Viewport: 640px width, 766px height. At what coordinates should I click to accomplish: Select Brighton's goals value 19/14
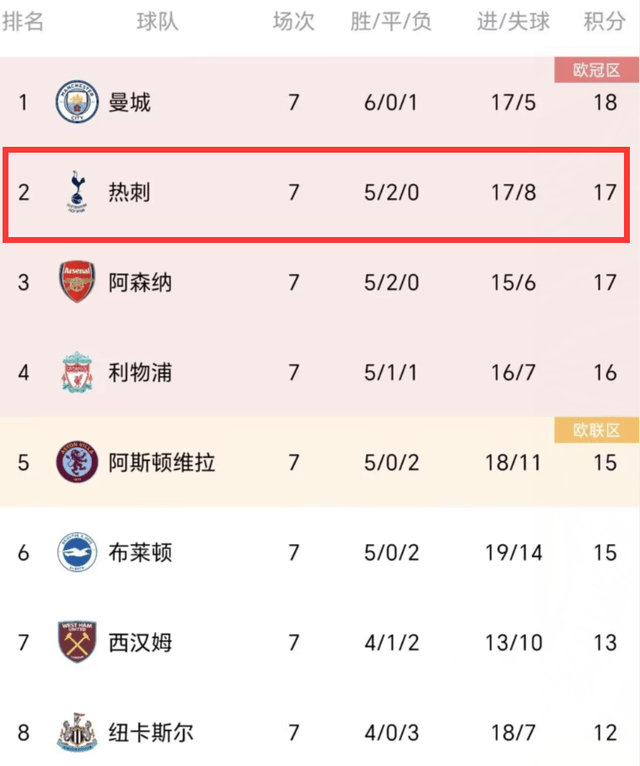tap(513, 553)
